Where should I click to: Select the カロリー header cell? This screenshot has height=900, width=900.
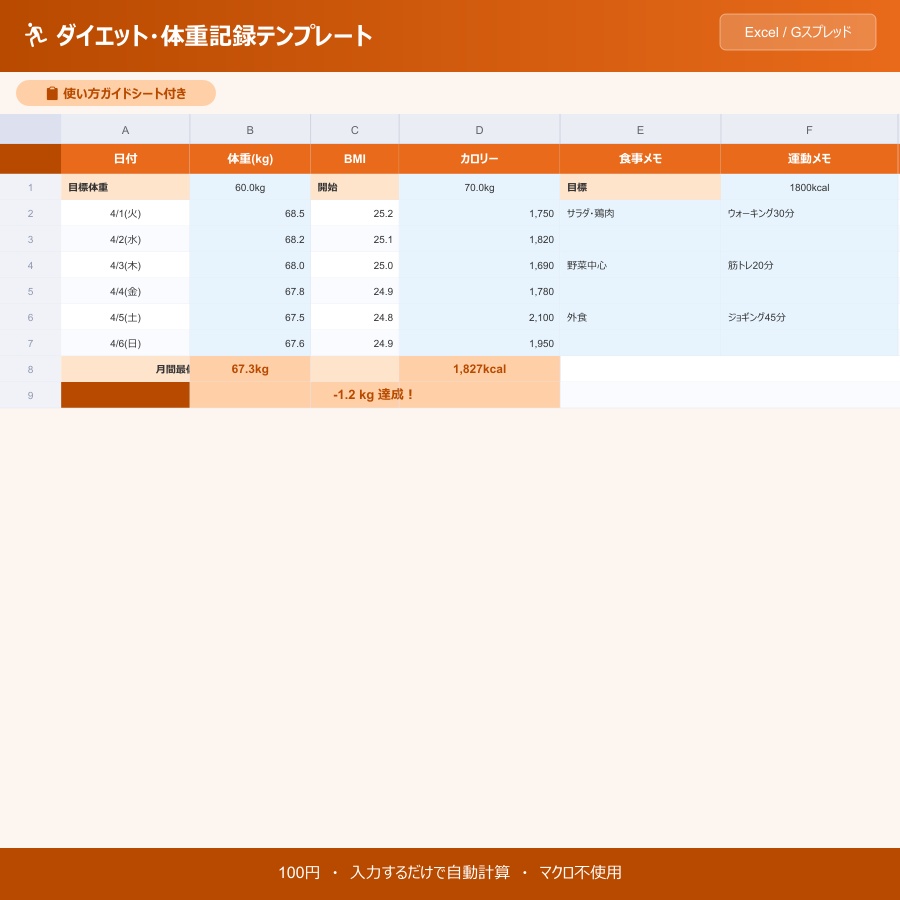point(479,158)
